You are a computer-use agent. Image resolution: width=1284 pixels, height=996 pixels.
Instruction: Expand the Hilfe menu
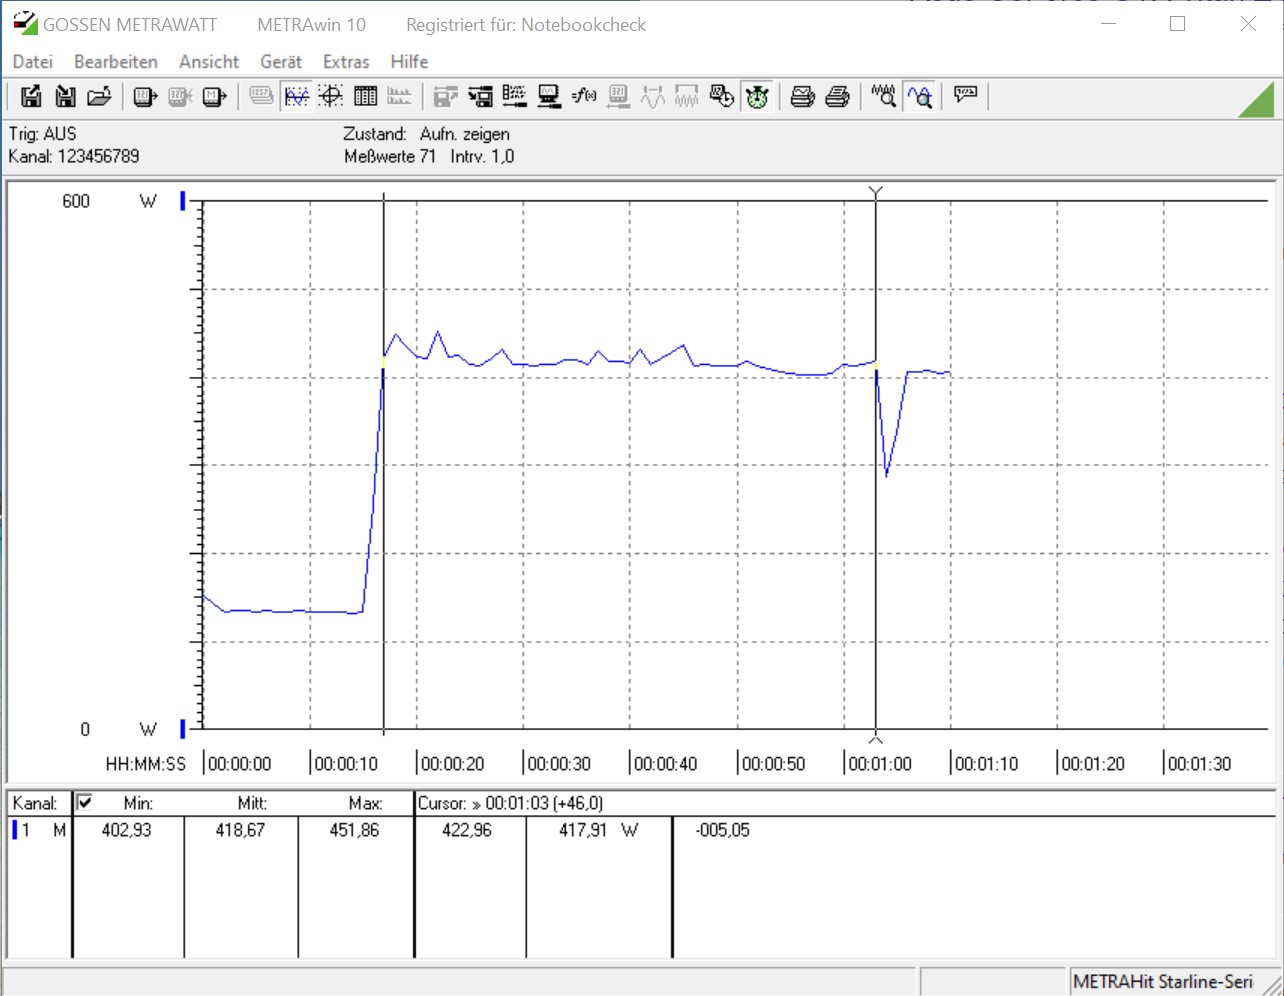tap(409, 62)
